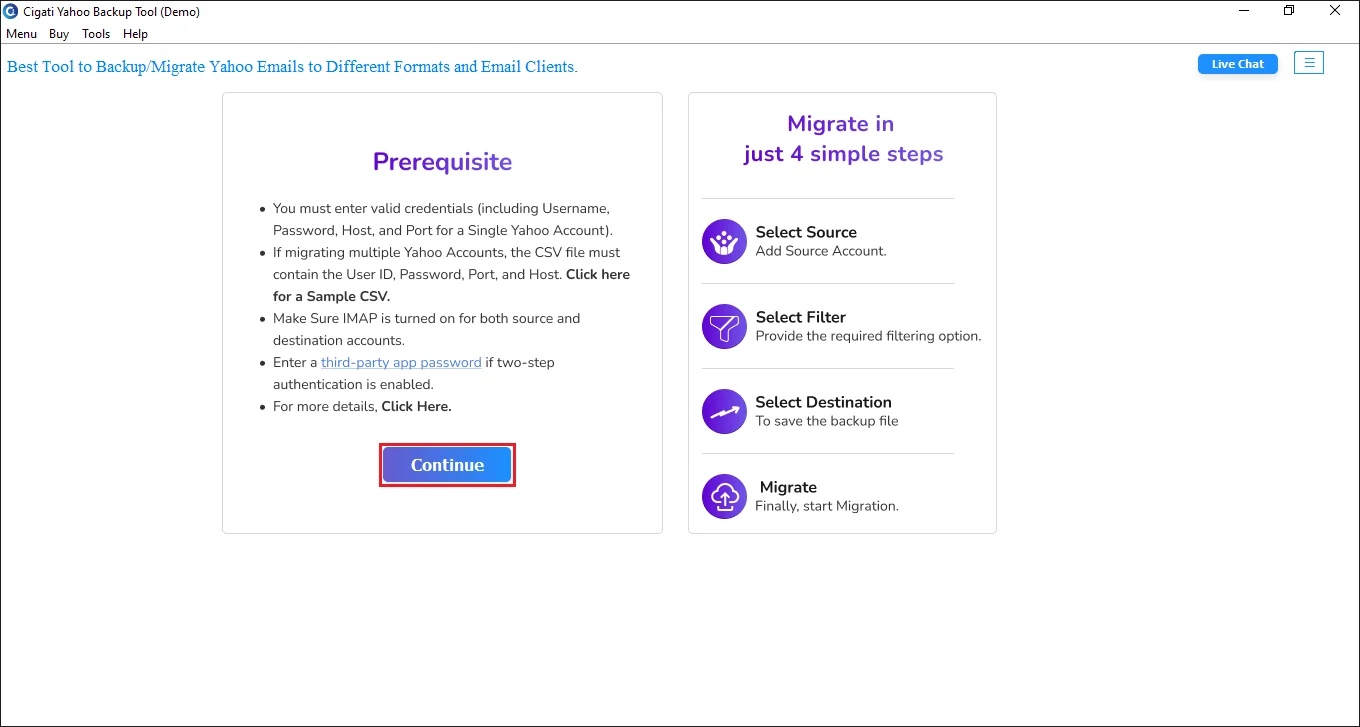The image size is (1360, 727).
Task: Click the Prerequisite heading
Action: point(442,162)
